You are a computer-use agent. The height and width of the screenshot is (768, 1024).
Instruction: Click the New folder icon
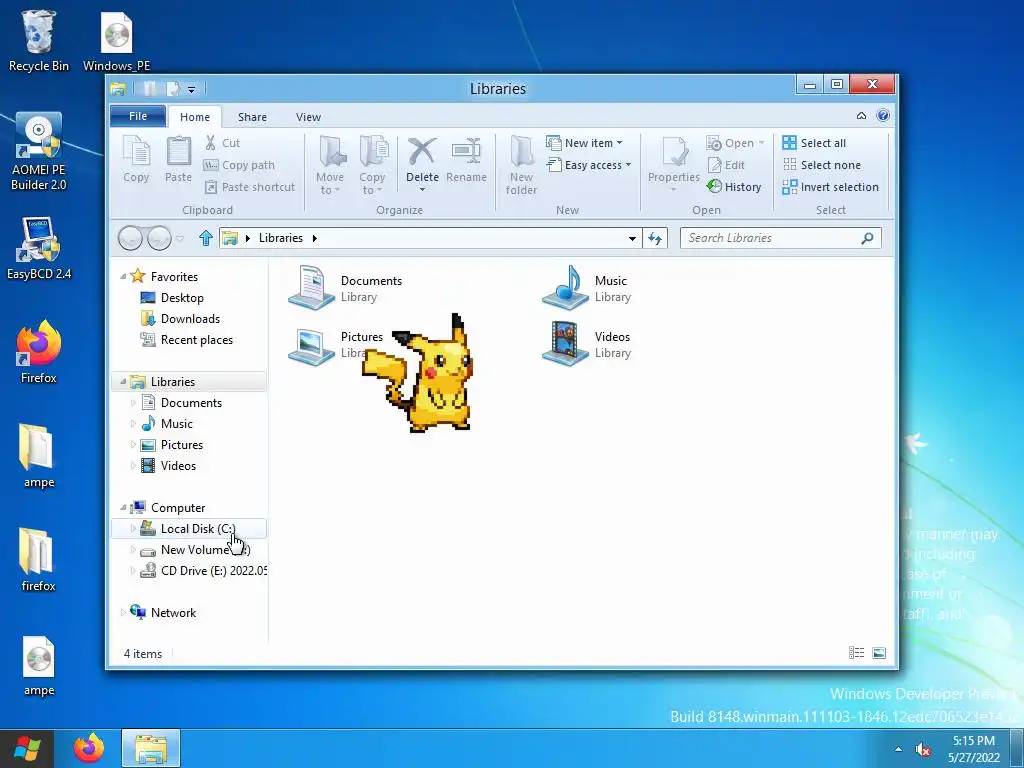pos(521,165)
